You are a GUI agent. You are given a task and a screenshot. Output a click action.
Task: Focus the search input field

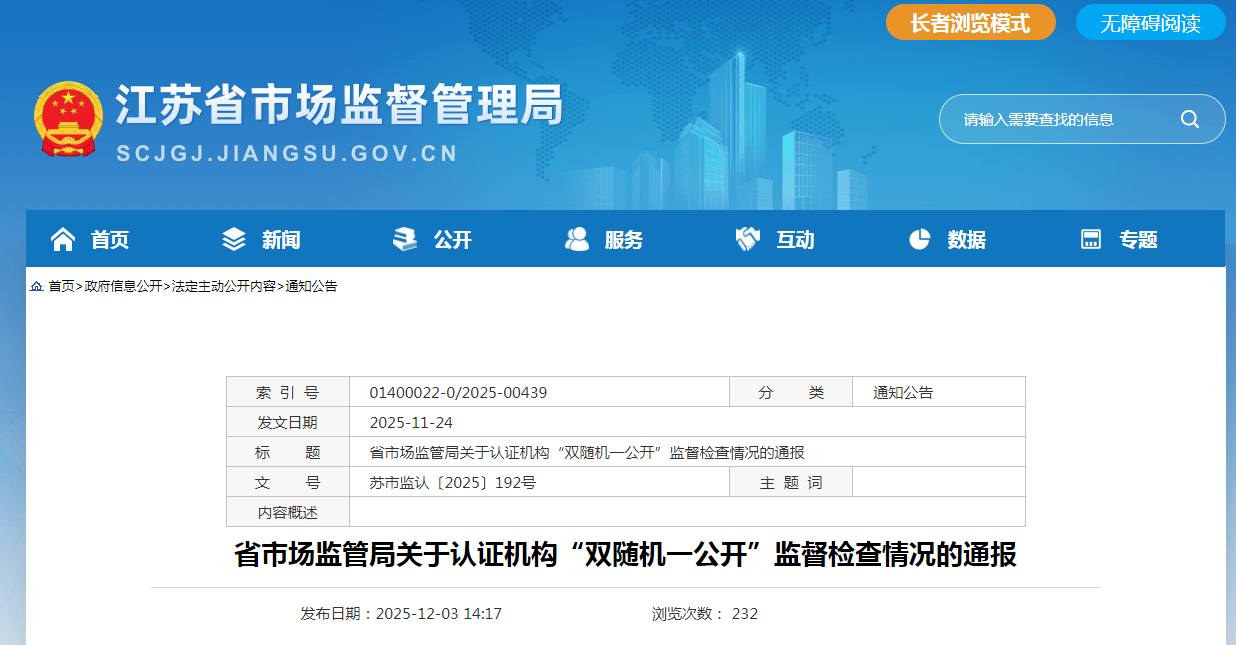[x=1060, y=119]
